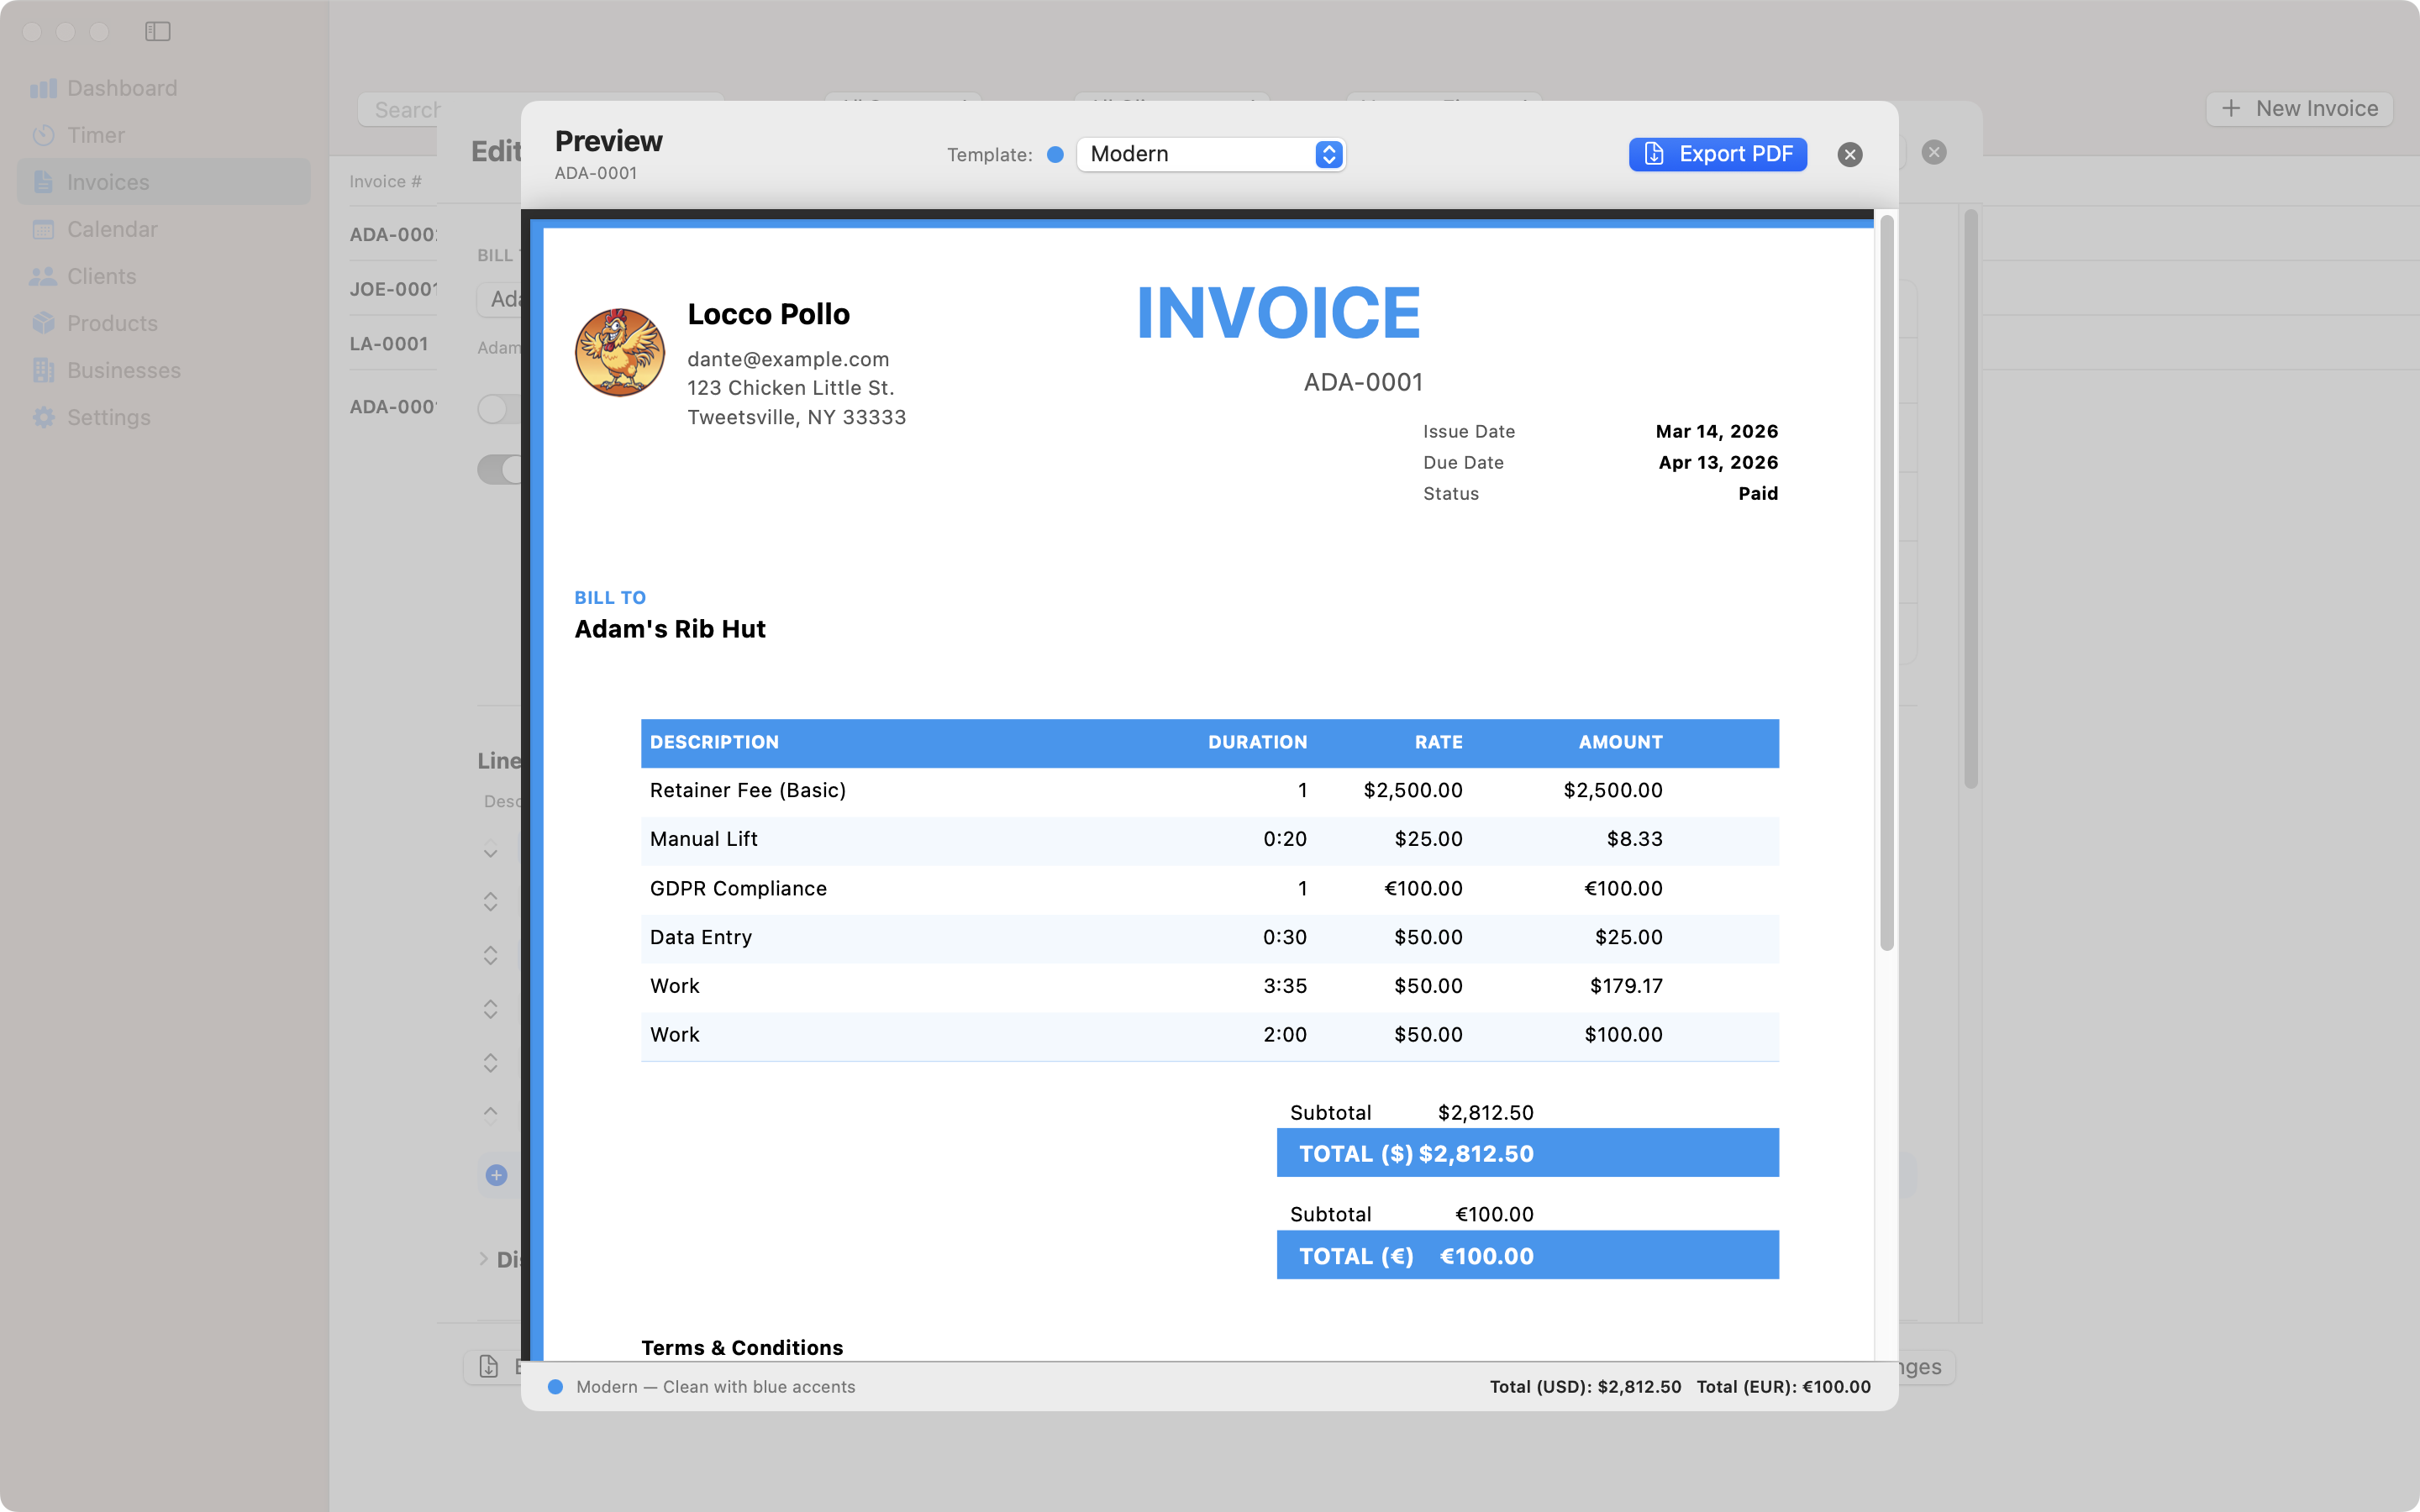The height and width of the screenshot is (1512, 2420).
Task: Click the Adam's Rib Hut client name
Action: pos(670,629)
